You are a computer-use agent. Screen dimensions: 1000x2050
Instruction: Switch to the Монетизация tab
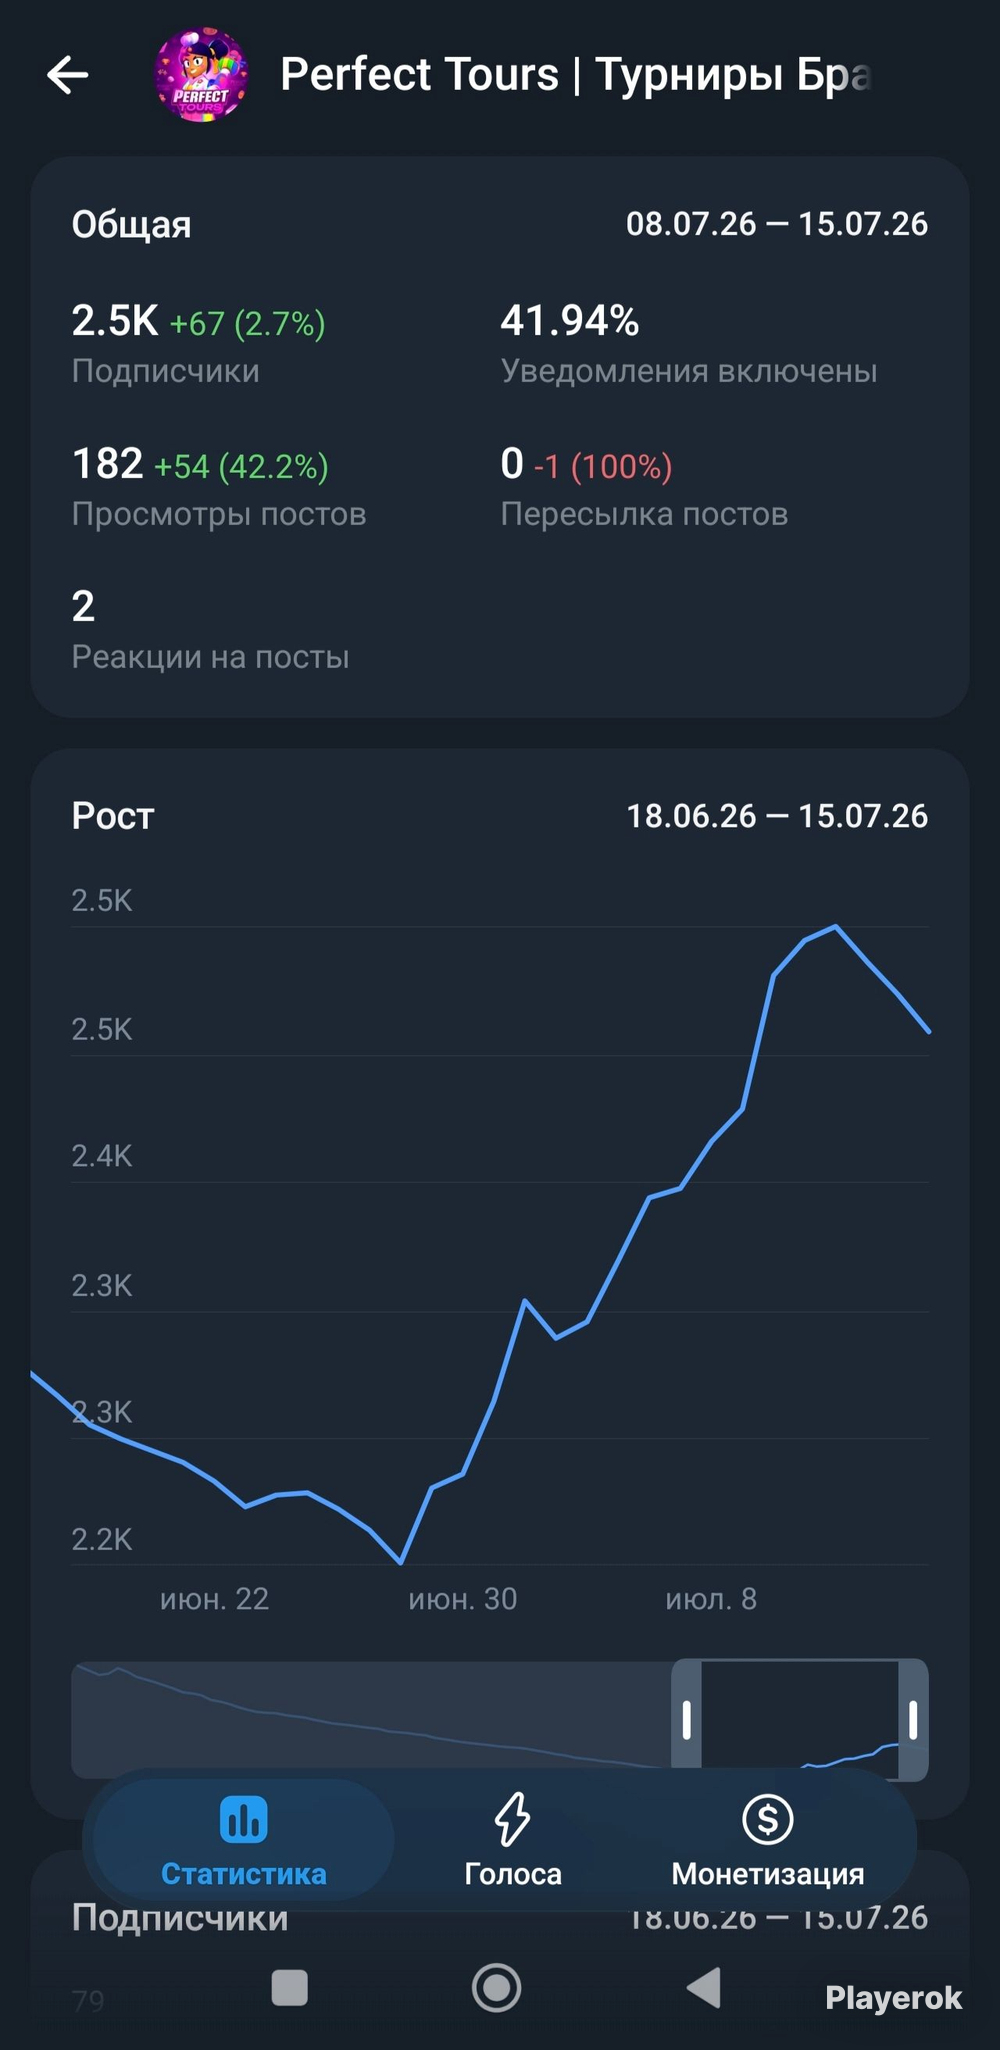pos(768,1840)
